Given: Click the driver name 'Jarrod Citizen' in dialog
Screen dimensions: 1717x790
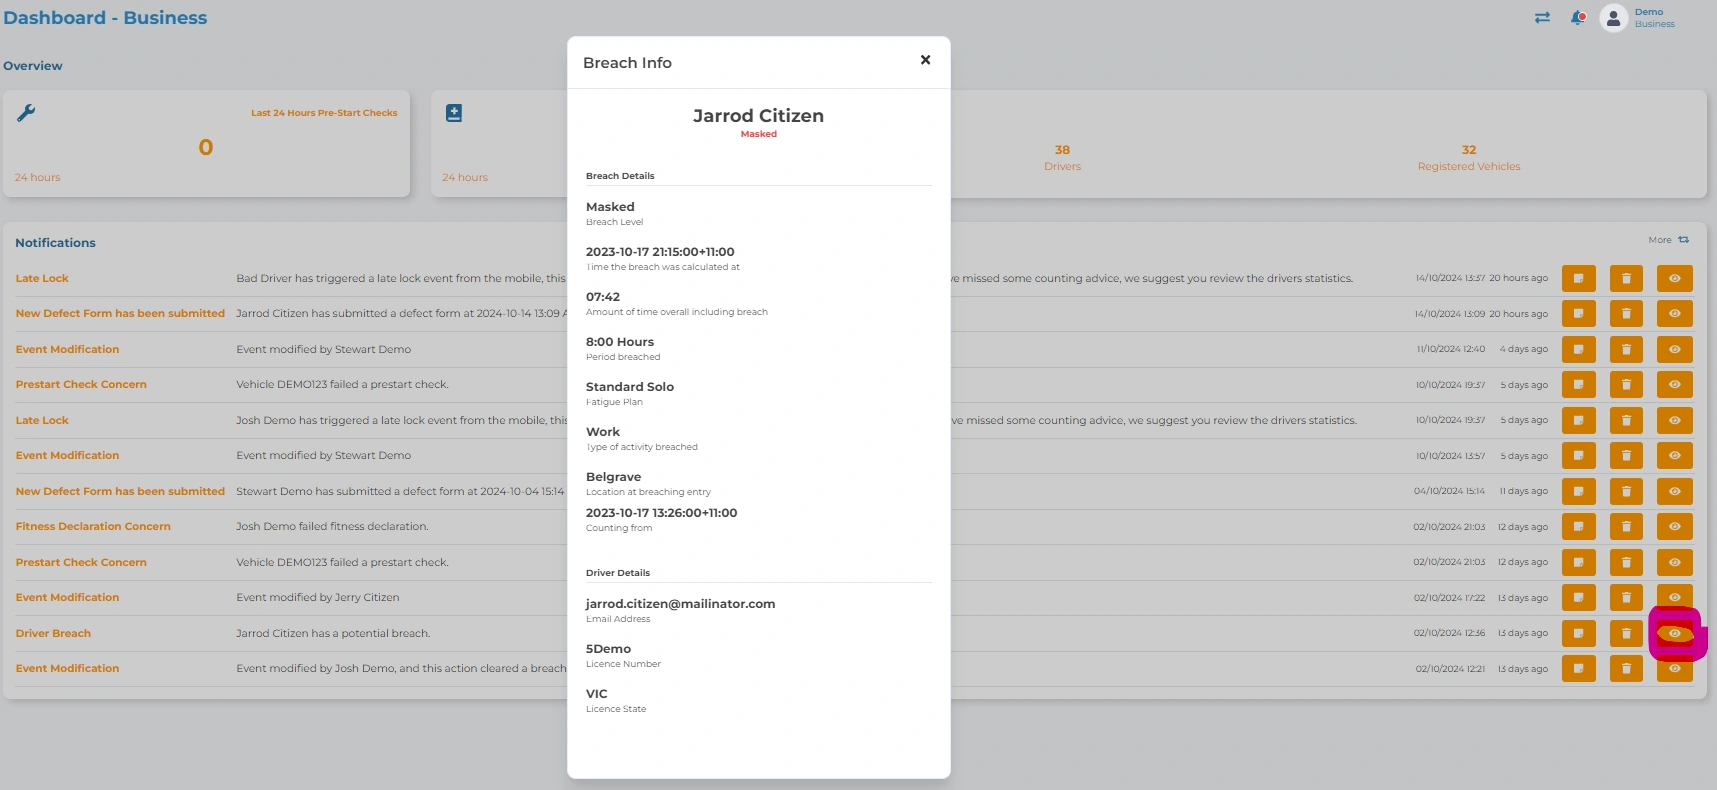Looking at the screenshot, I should [758, 116].
